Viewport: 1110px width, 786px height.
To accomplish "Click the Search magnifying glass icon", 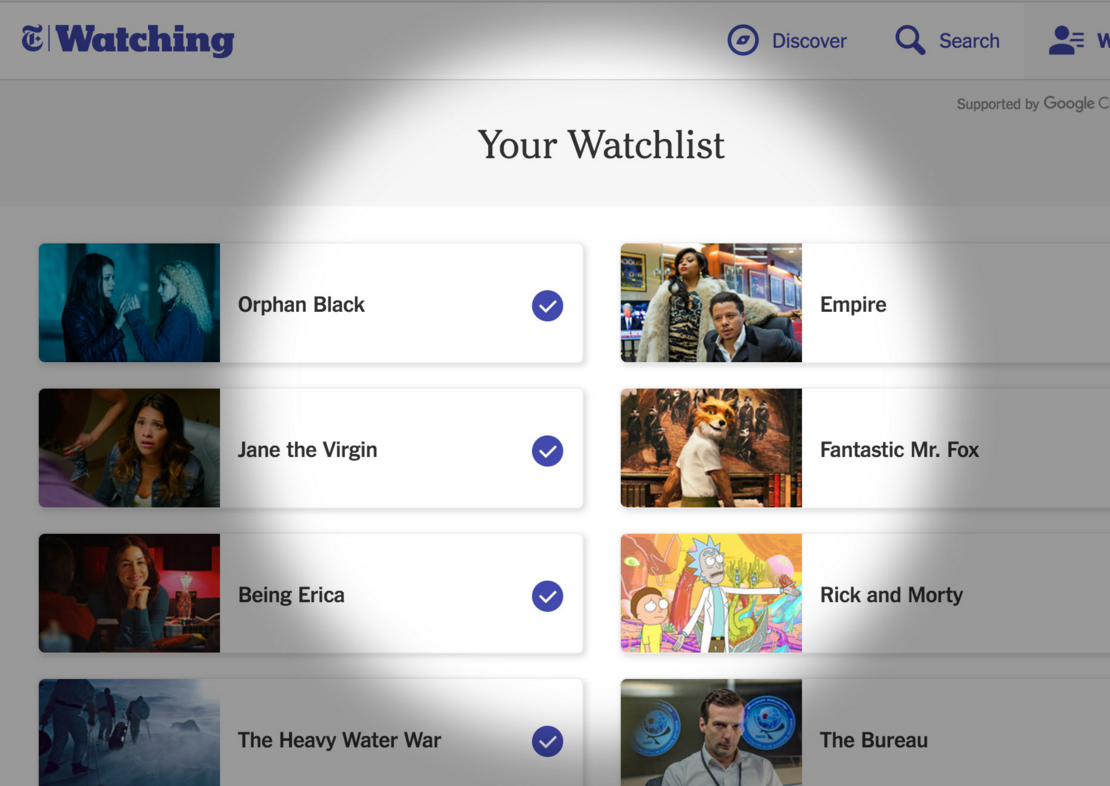I will point(910,40).
